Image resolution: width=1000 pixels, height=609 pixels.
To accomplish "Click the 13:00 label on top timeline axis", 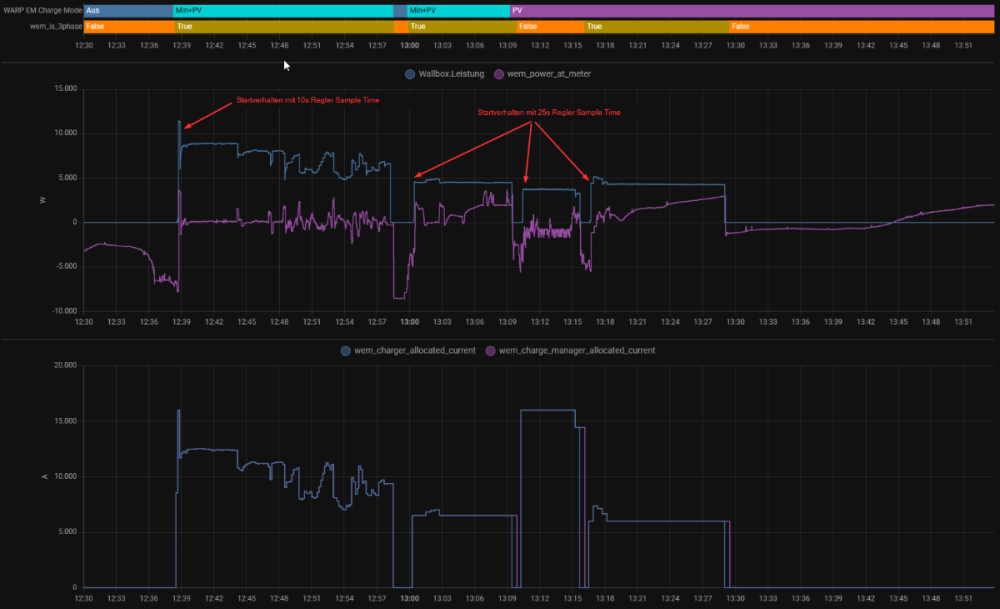I will 409,45.
